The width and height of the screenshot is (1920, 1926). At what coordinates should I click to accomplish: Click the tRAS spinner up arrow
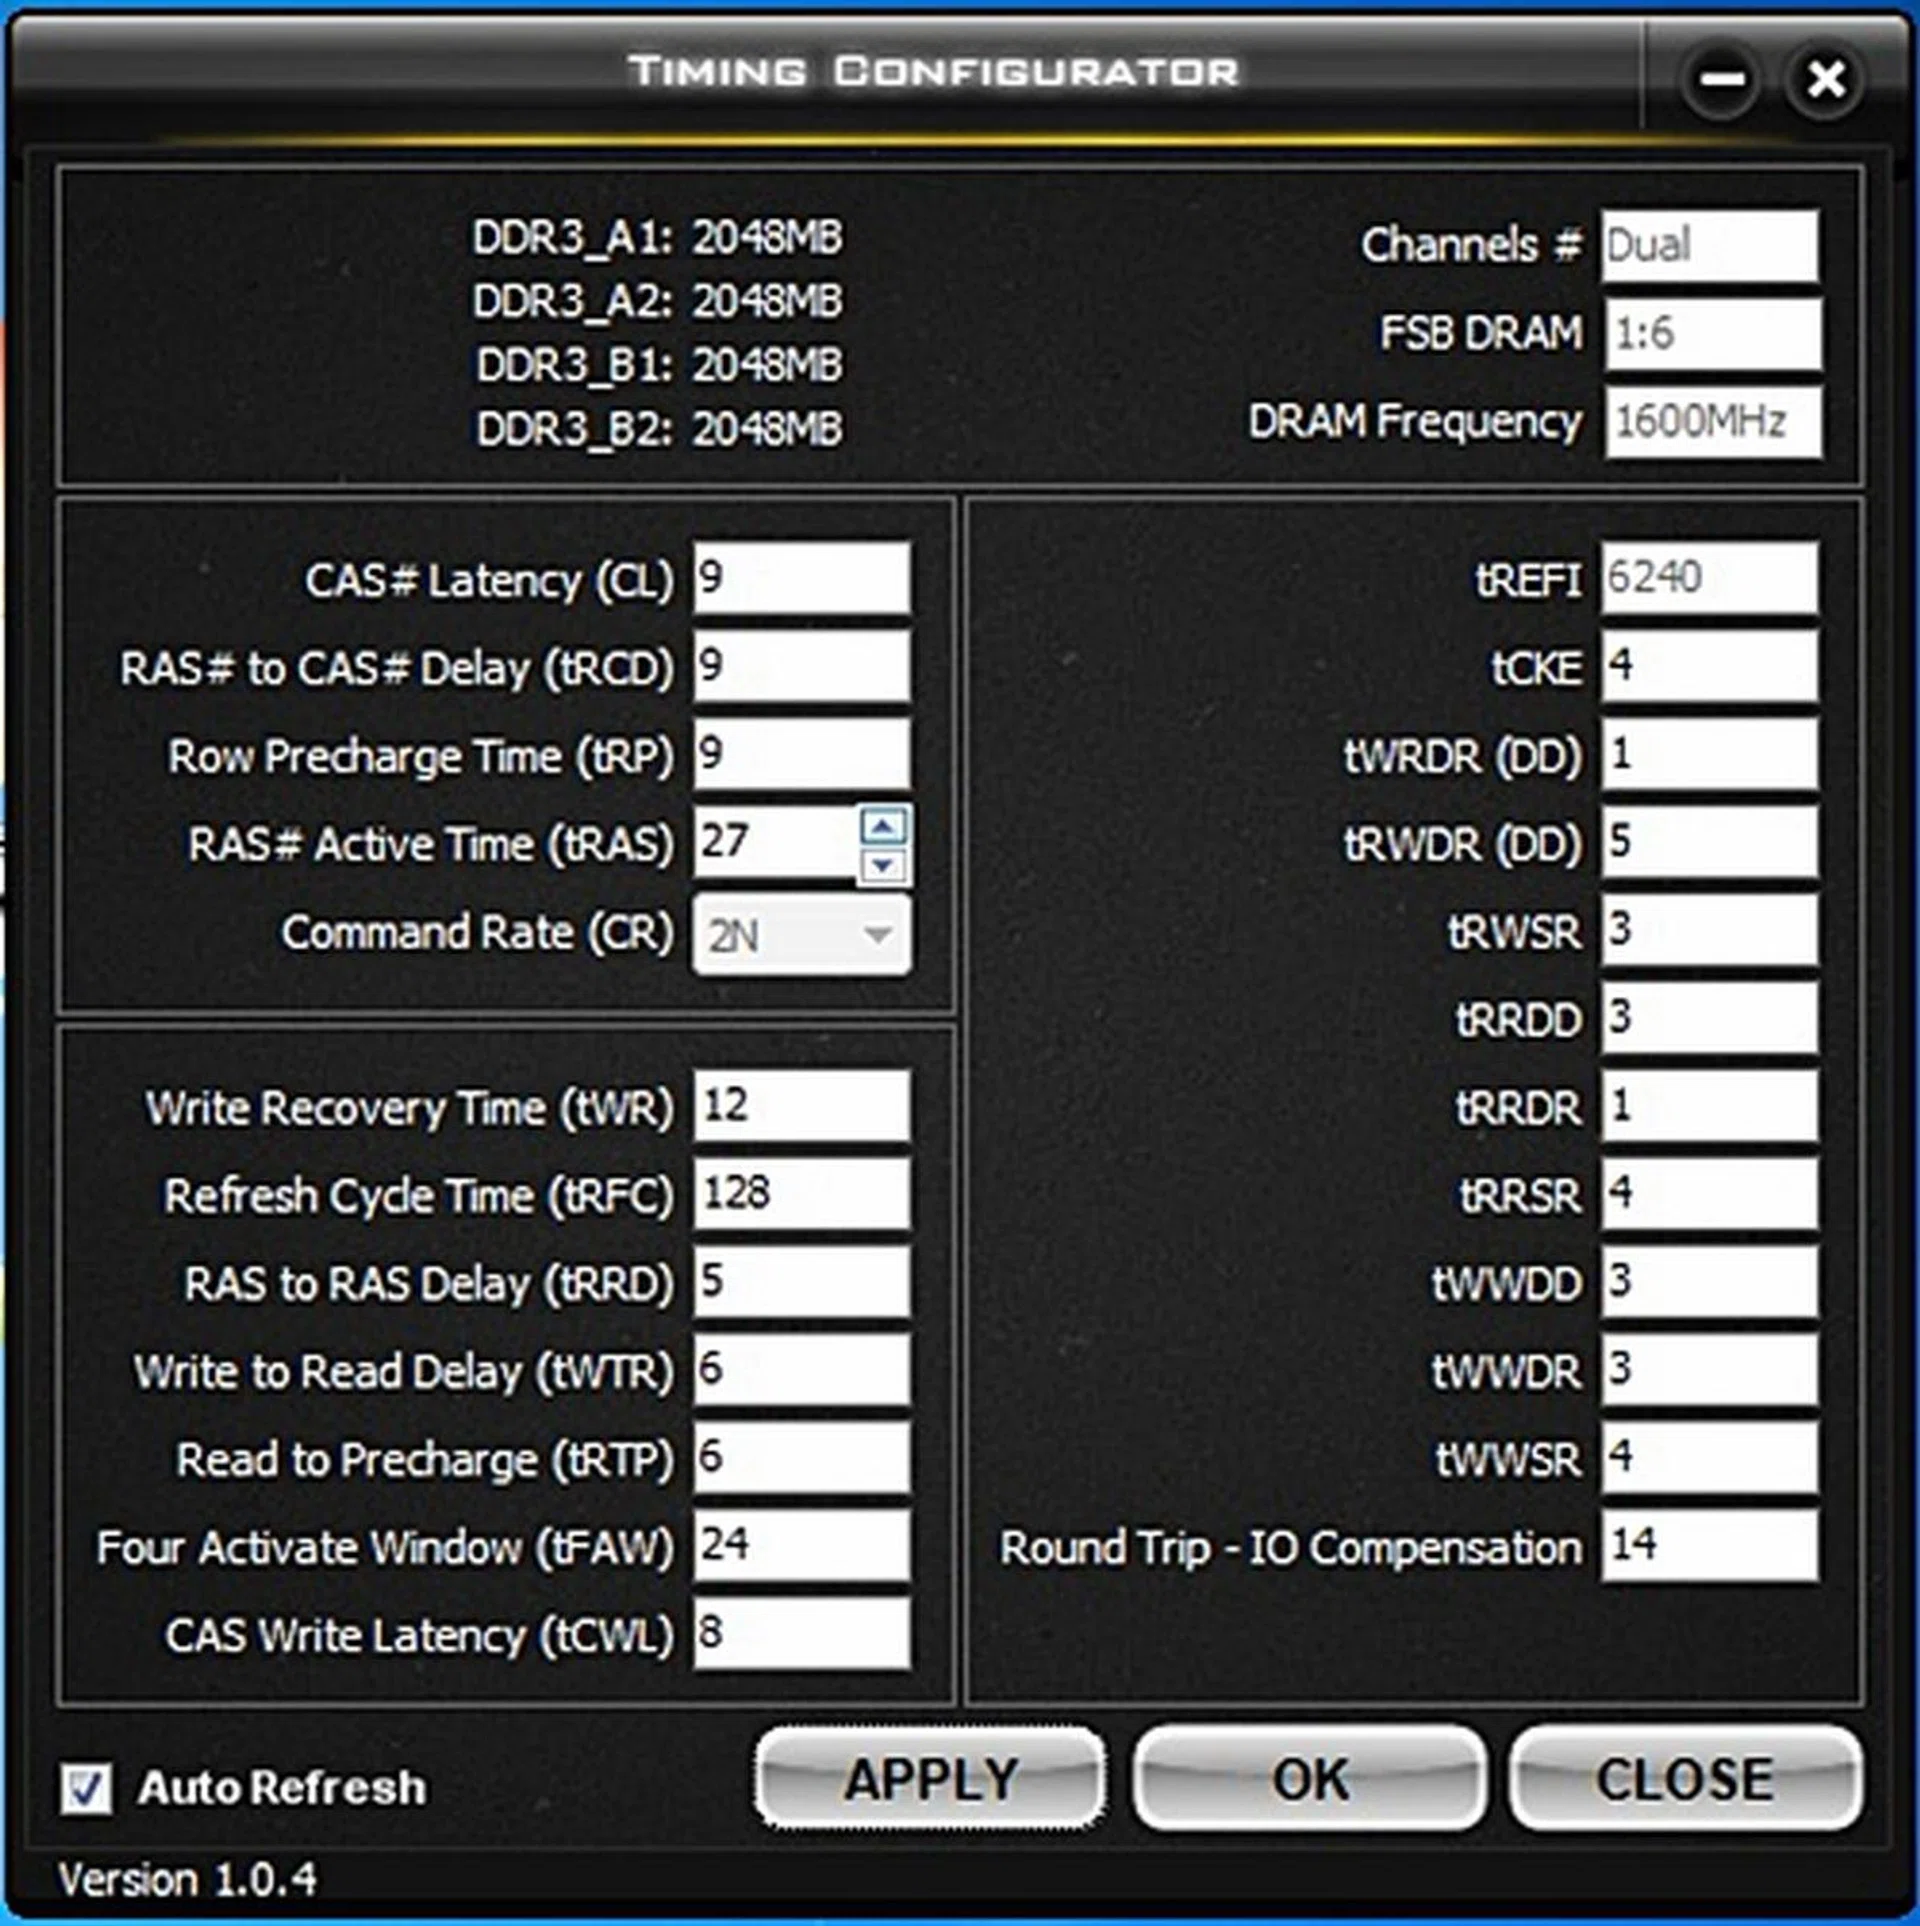point(883,826)
